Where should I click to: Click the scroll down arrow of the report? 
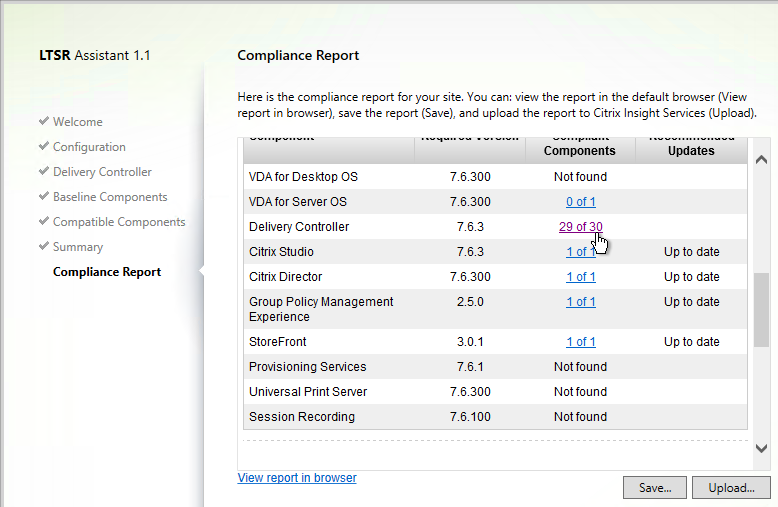761,448
